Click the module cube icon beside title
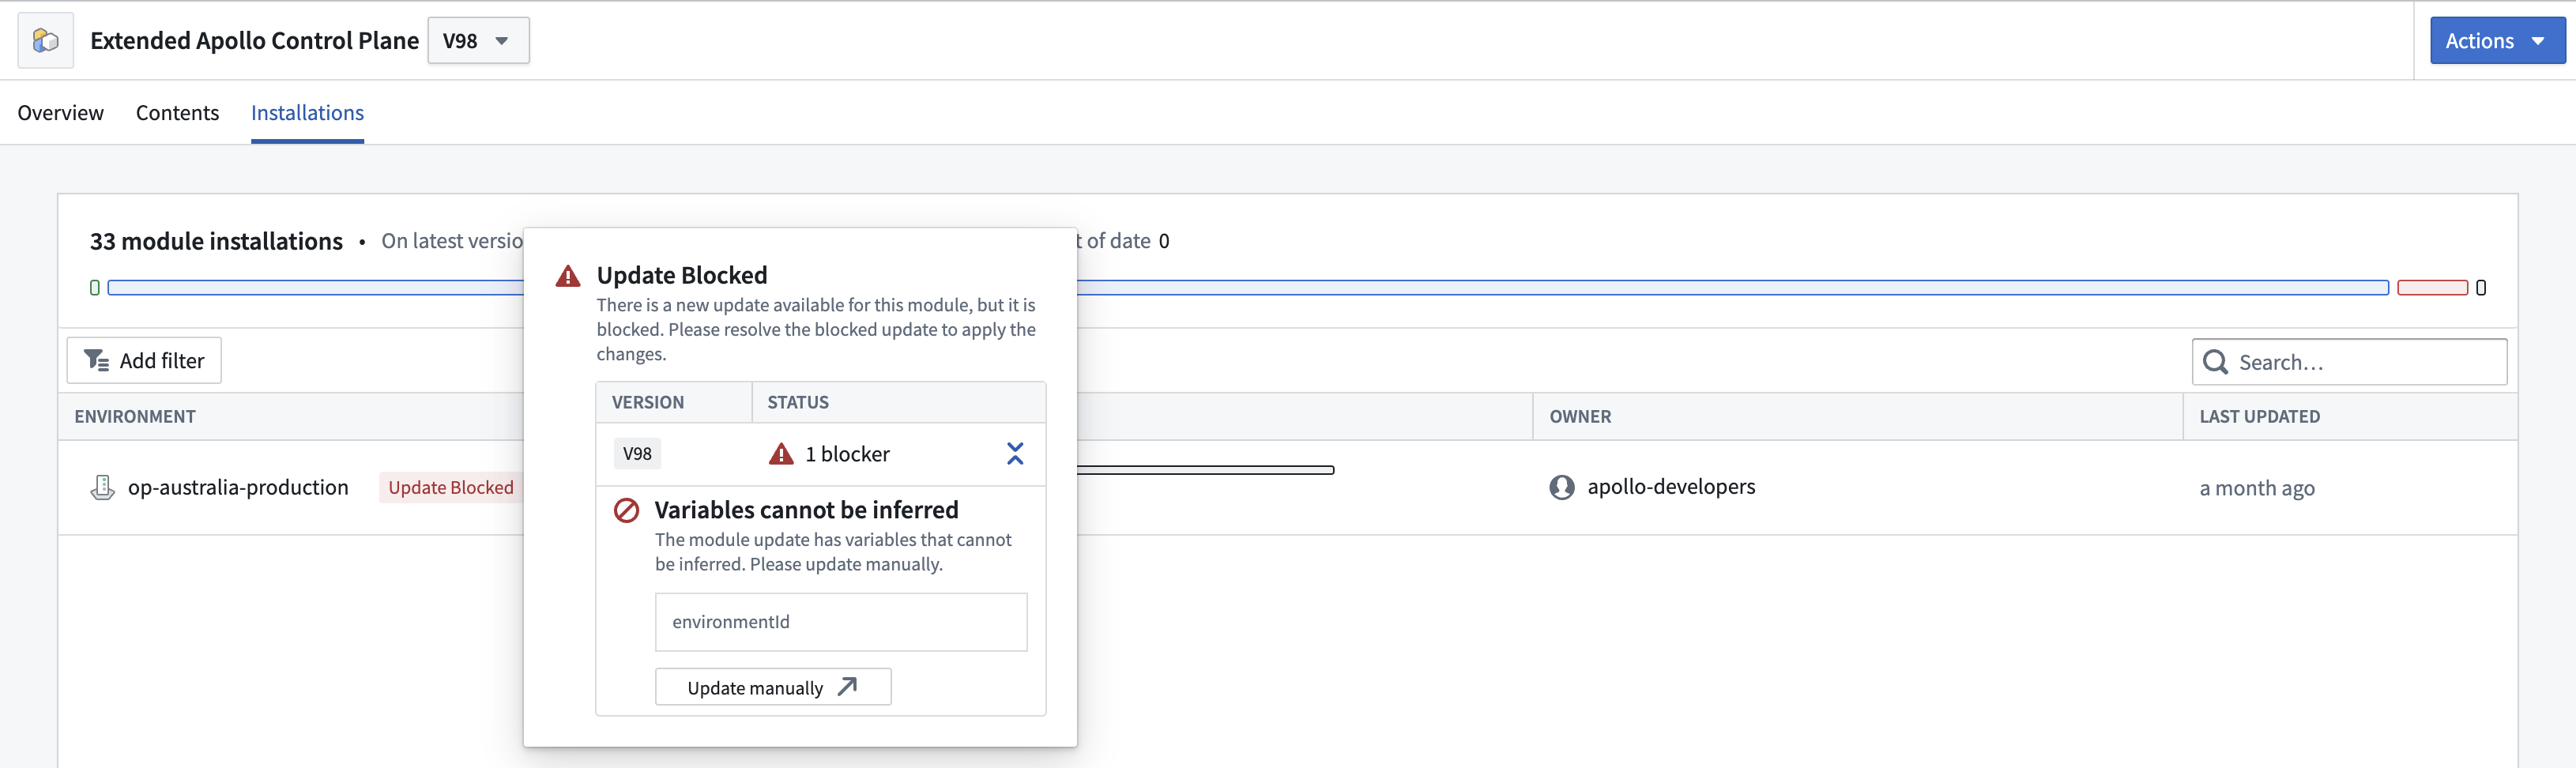Screen dimensions: 2576x768 (46, 40)
